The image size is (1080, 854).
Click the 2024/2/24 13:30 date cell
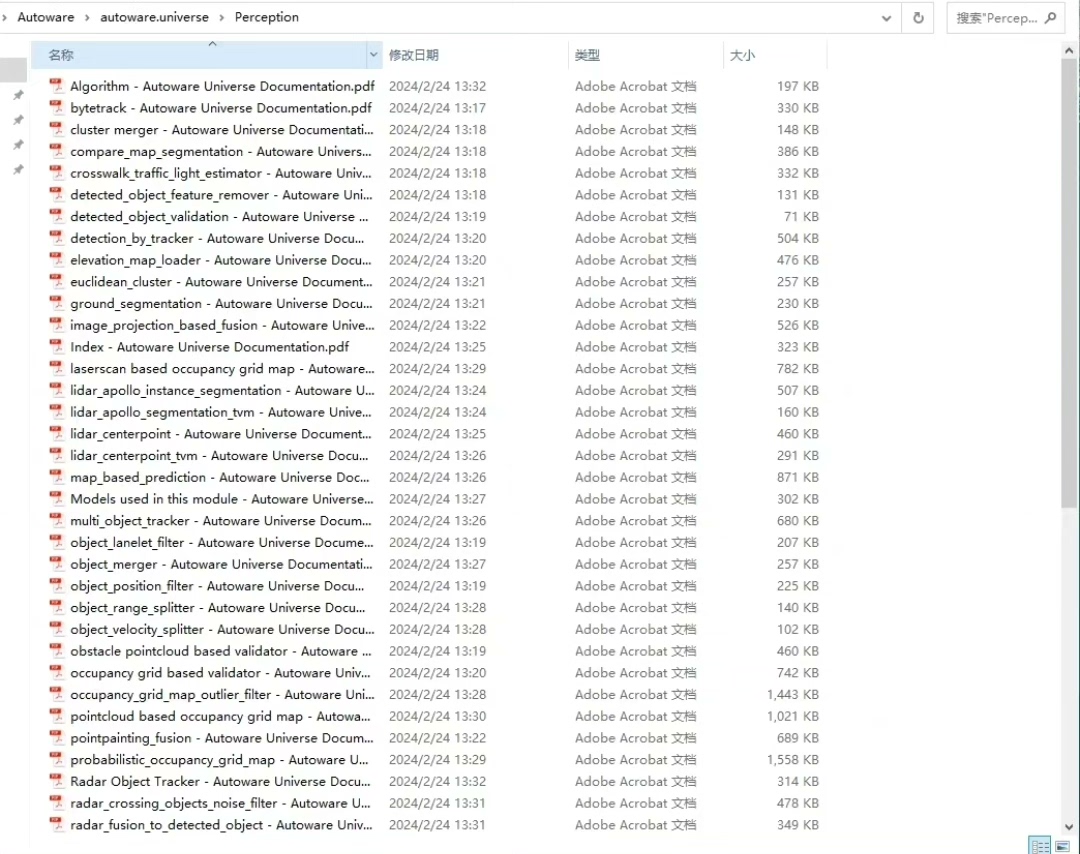[437, 716]
